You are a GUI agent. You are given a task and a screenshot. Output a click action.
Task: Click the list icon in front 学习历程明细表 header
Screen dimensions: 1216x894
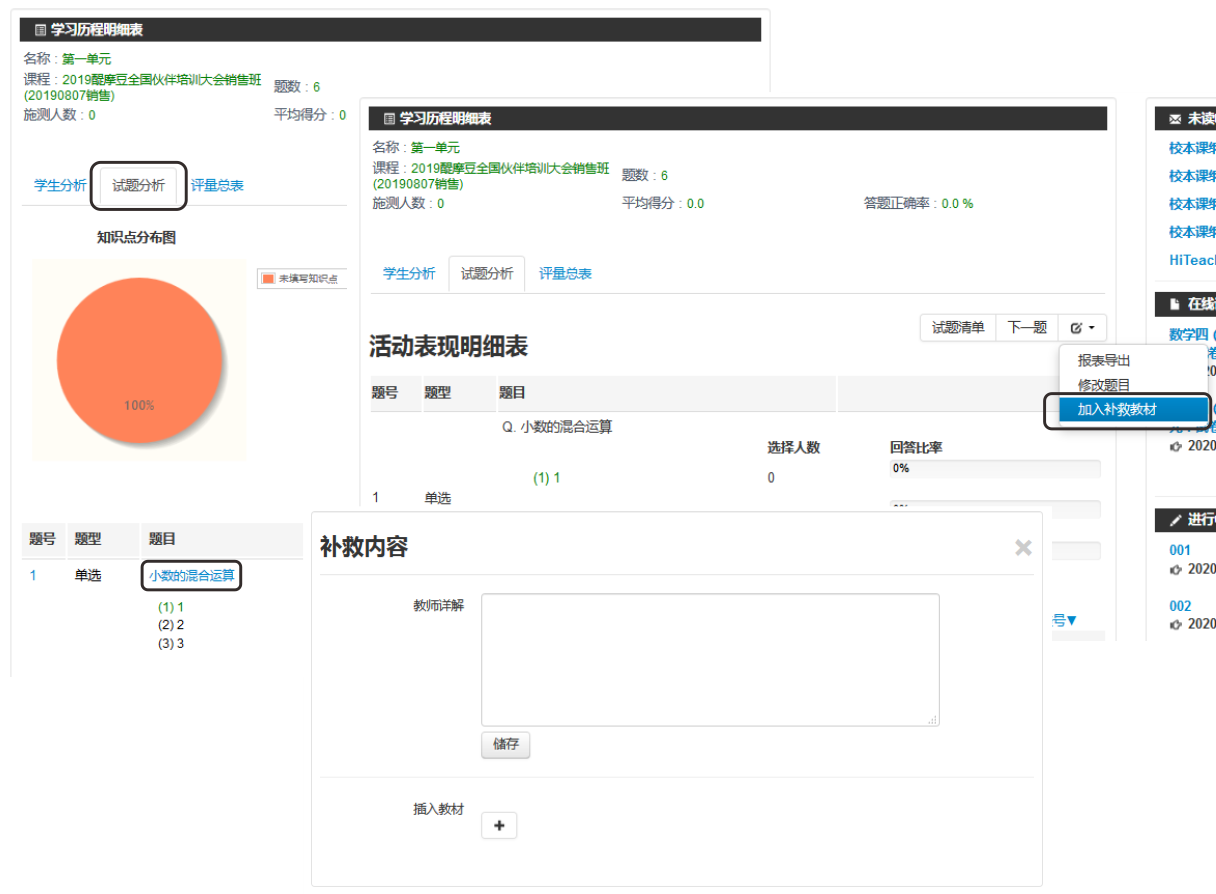pyautogui.click(x=389, y=119)
